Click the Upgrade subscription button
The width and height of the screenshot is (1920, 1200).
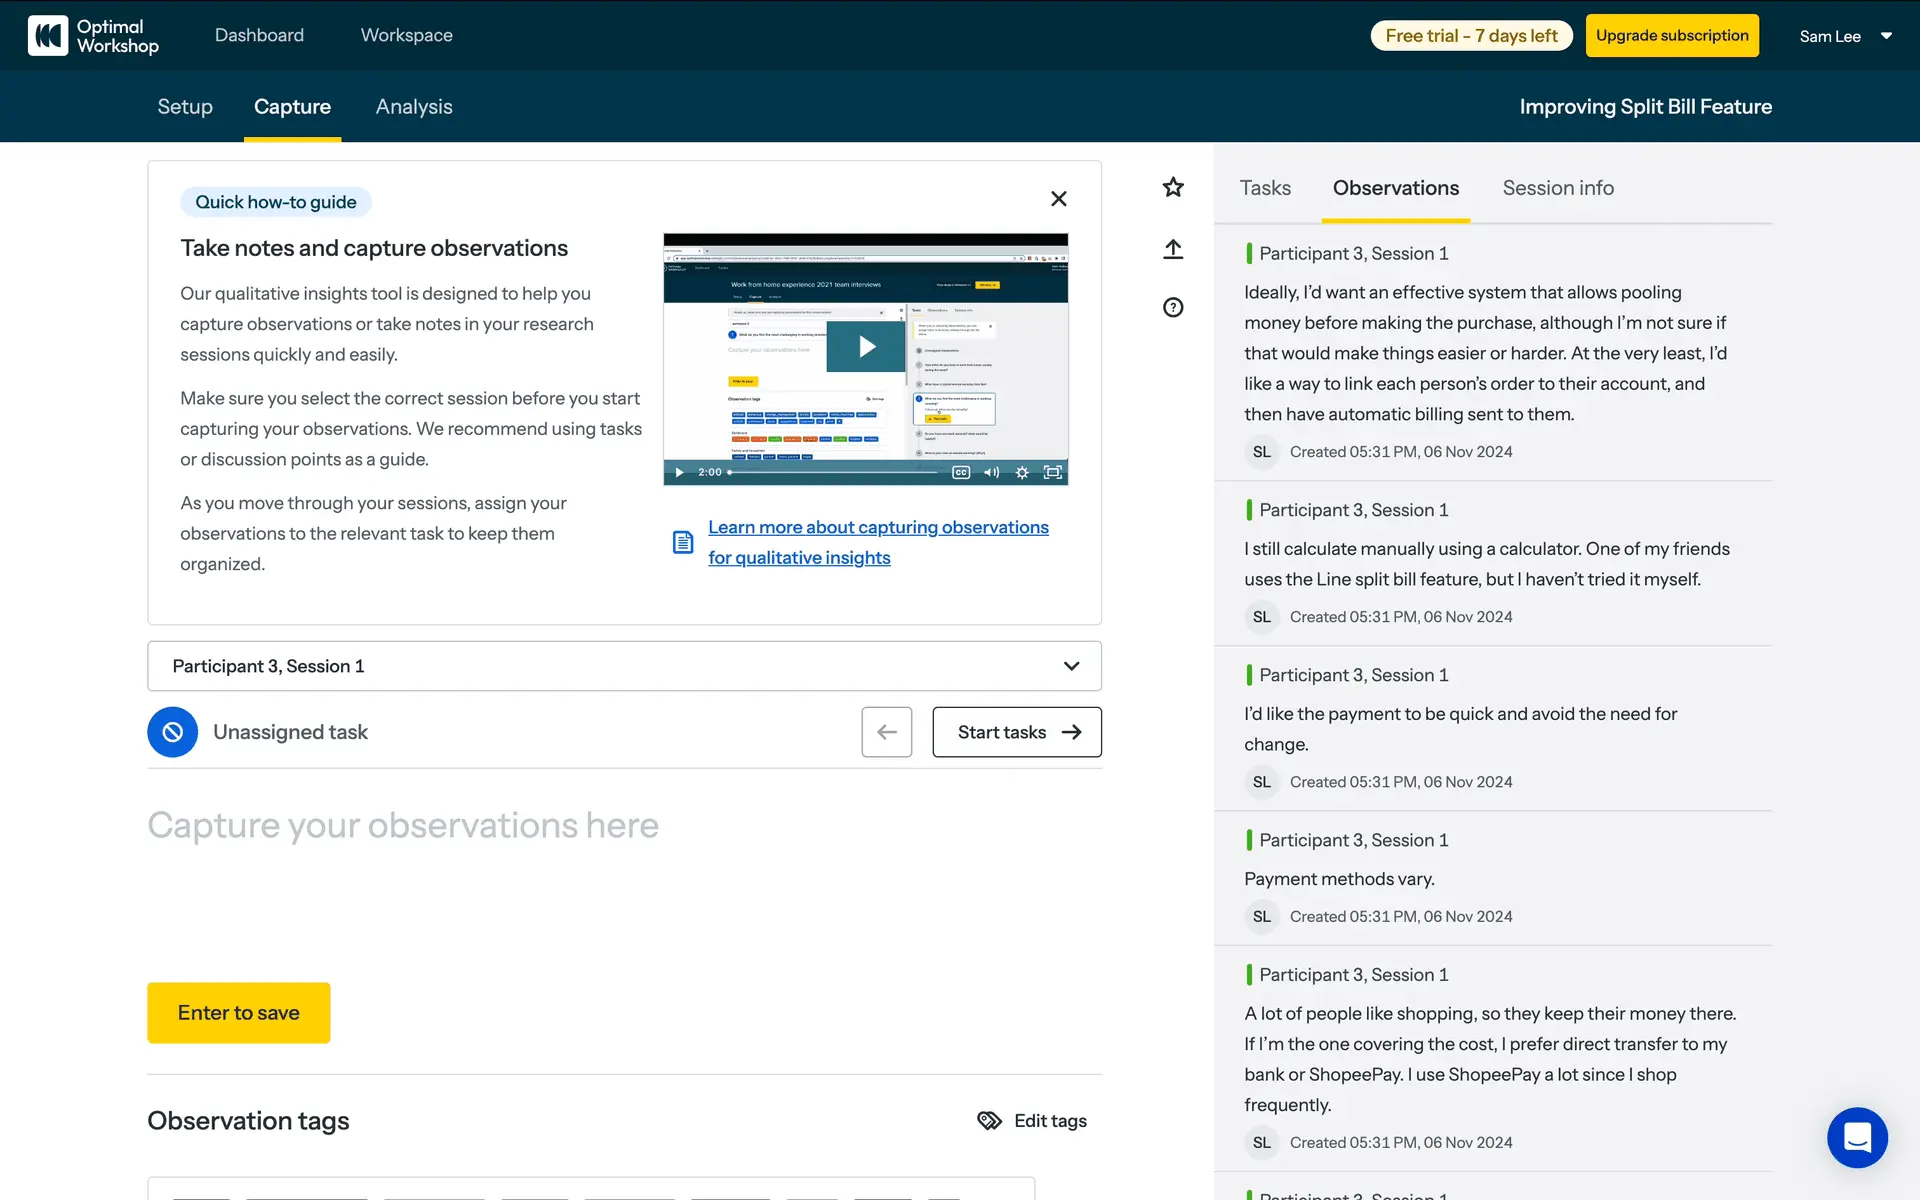coord(1672,36)
